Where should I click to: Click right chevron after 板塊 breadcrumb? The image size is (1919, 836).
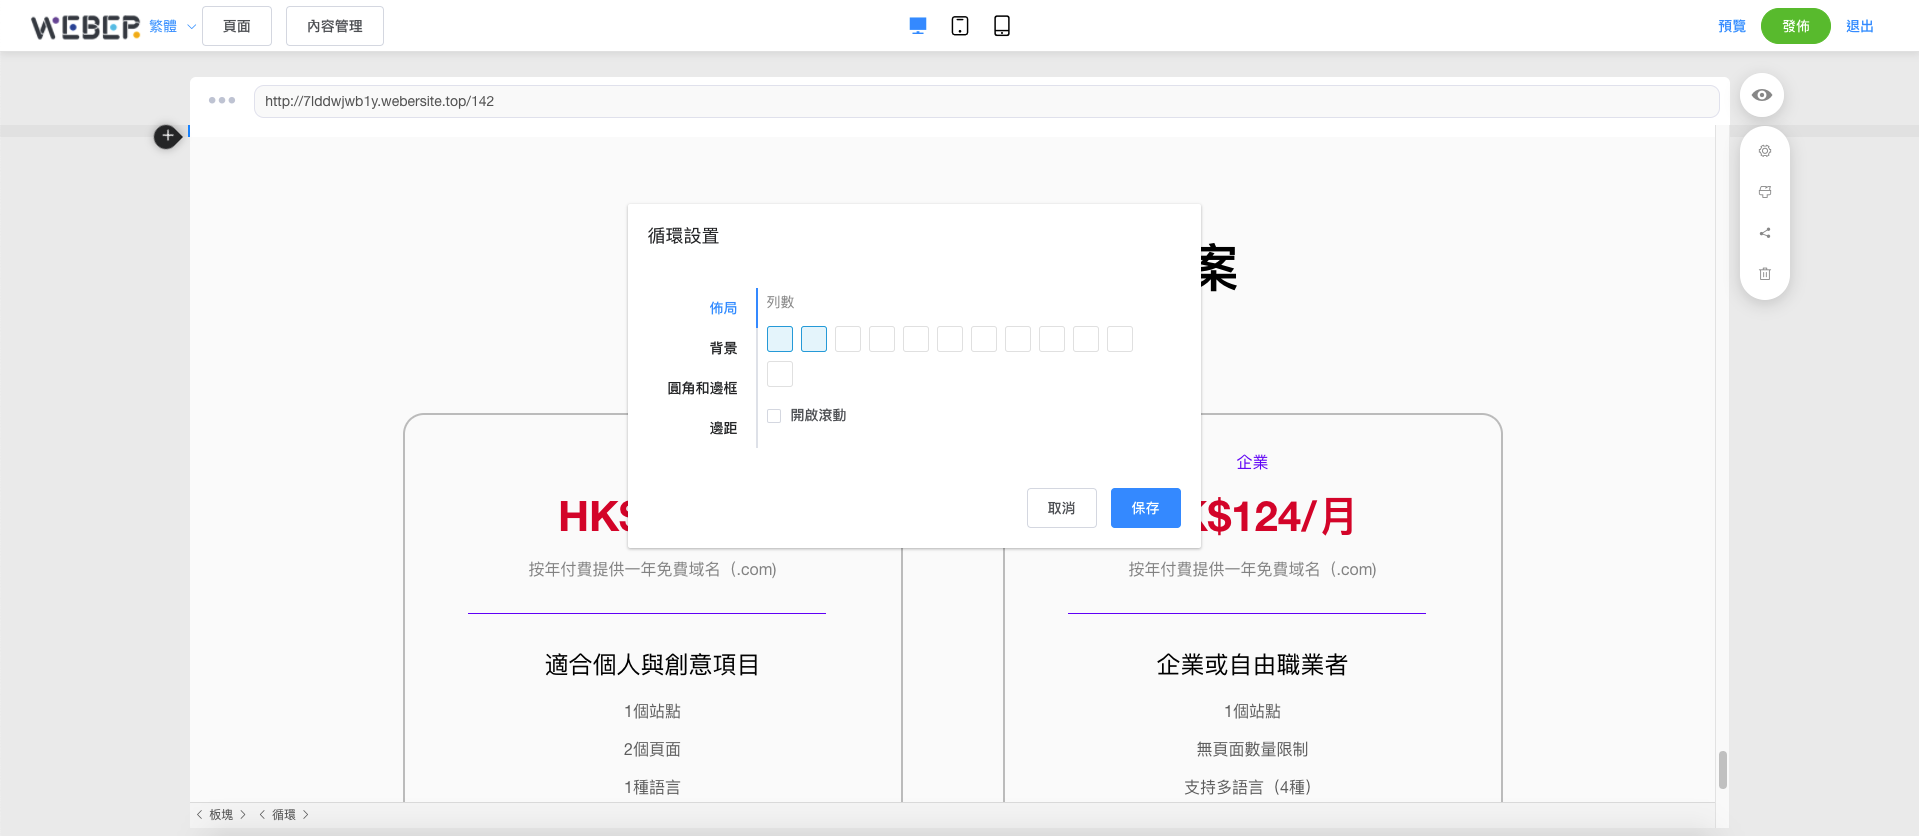tap(243, 815)
